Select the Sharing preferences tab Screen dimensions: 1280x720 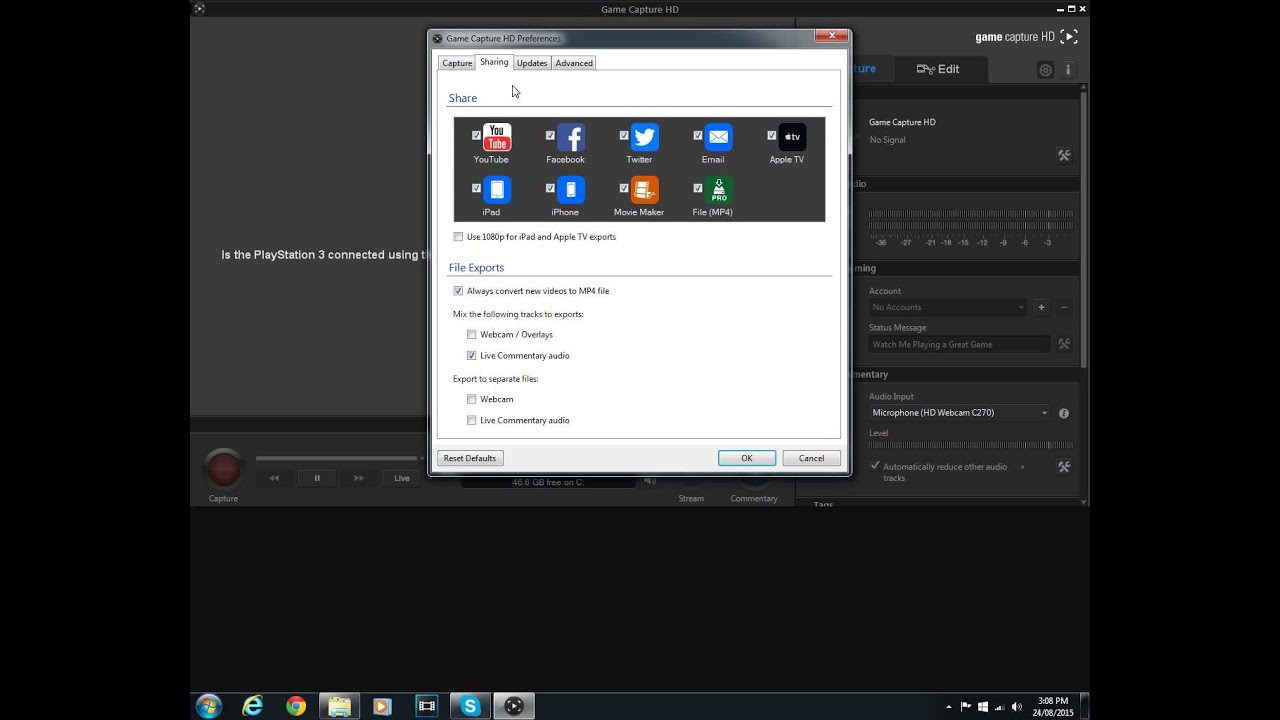click(x=494, y=62)
